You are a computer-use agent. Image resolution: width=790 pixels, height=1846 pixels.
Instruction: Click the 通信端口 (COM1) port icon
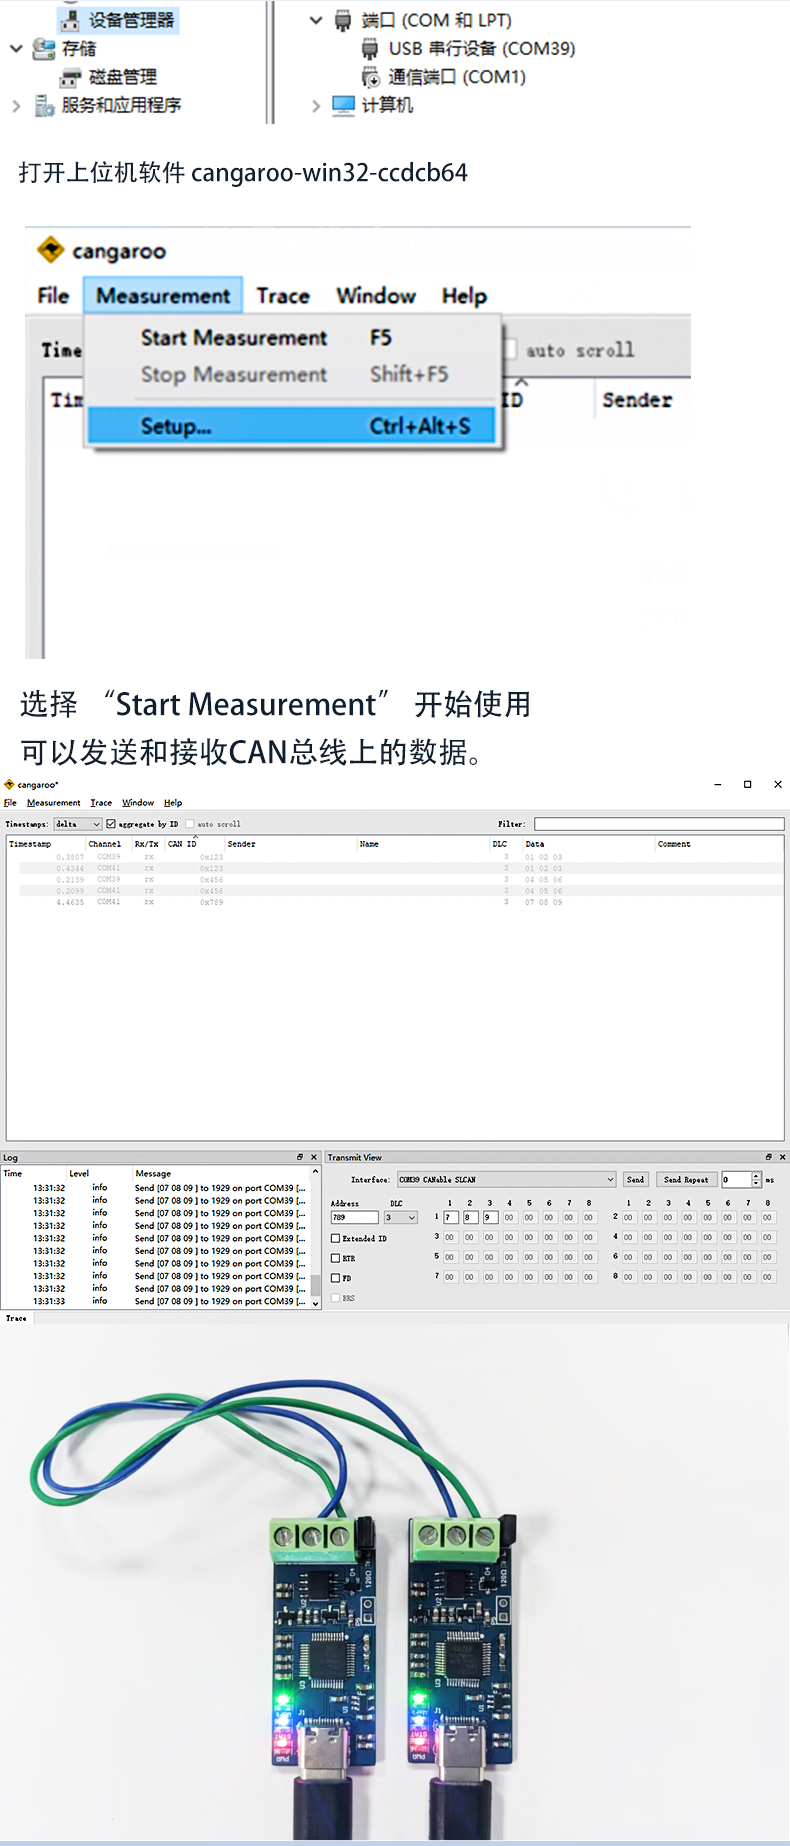(370, 77)
